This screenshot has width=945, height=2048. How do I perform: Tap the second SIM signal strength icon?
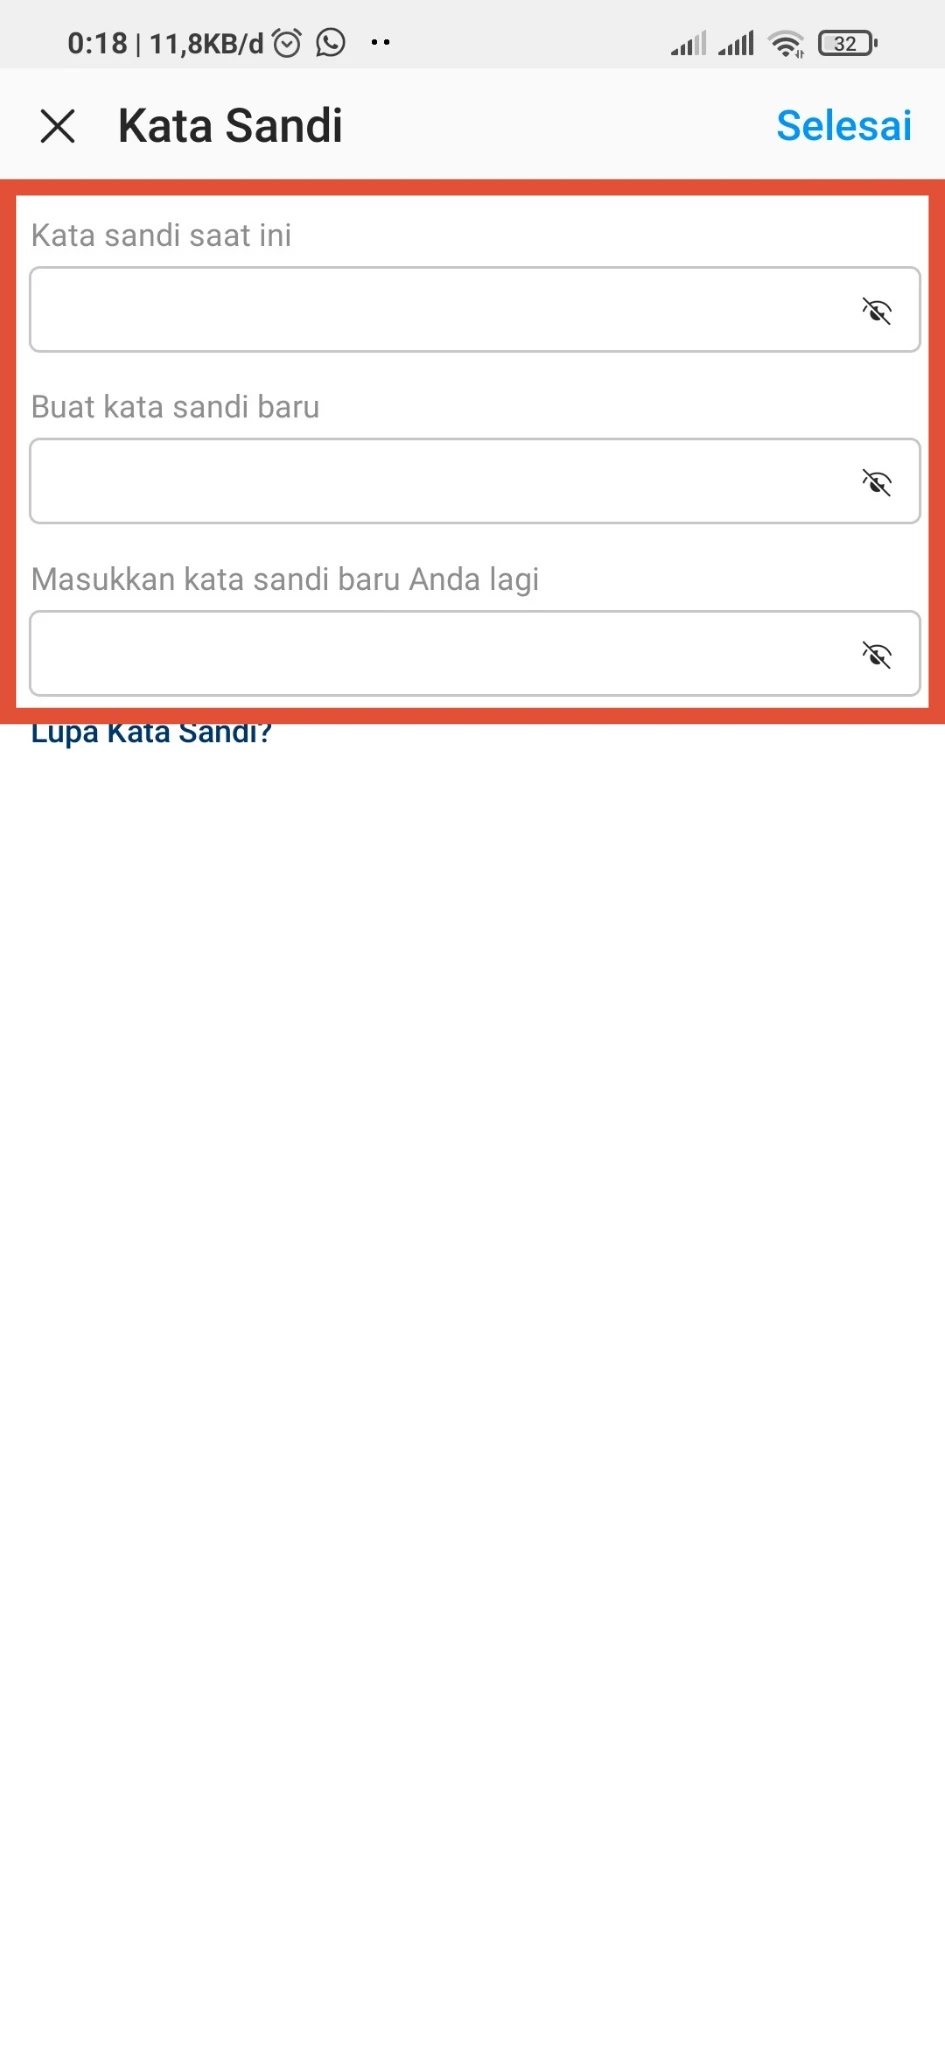(736, 43)
